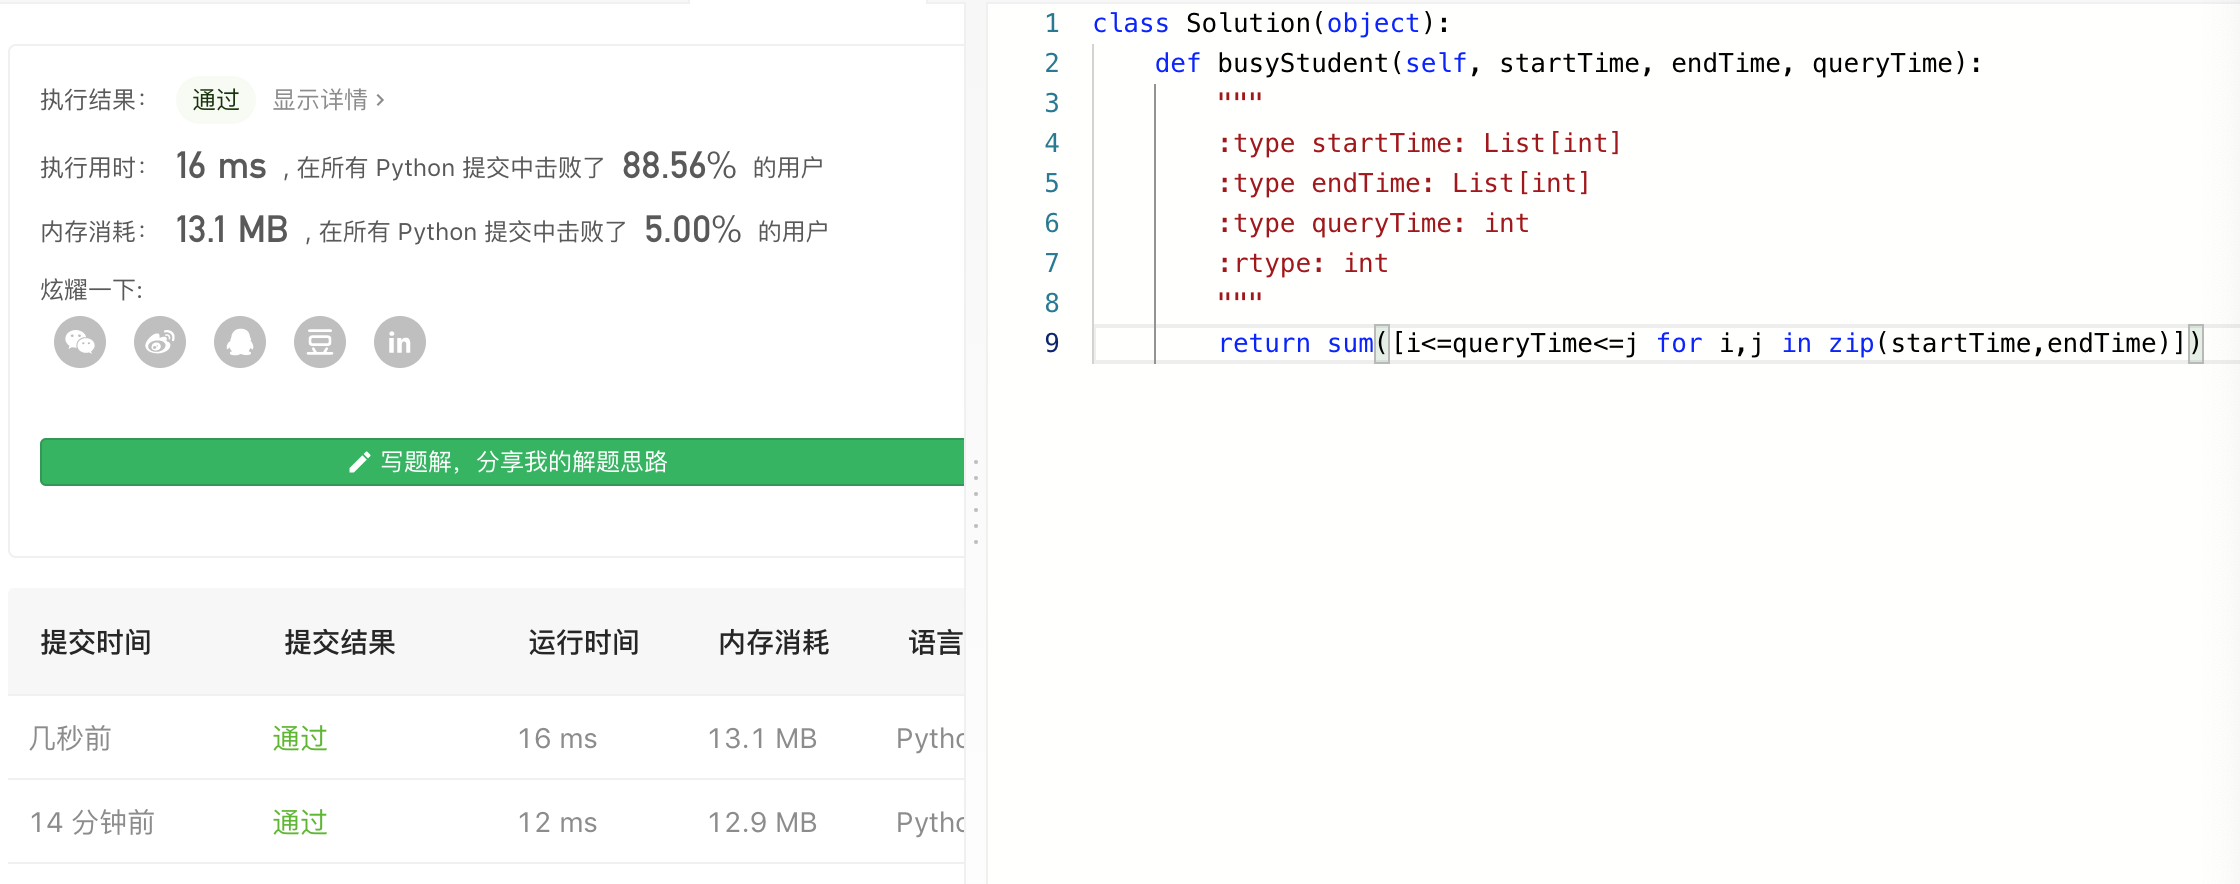Image resolution: width=2240 pixels, height=884 pixels.
Task: Share result via LinkedIn icon
Action: pyautogui.click(x=400, y=343)
